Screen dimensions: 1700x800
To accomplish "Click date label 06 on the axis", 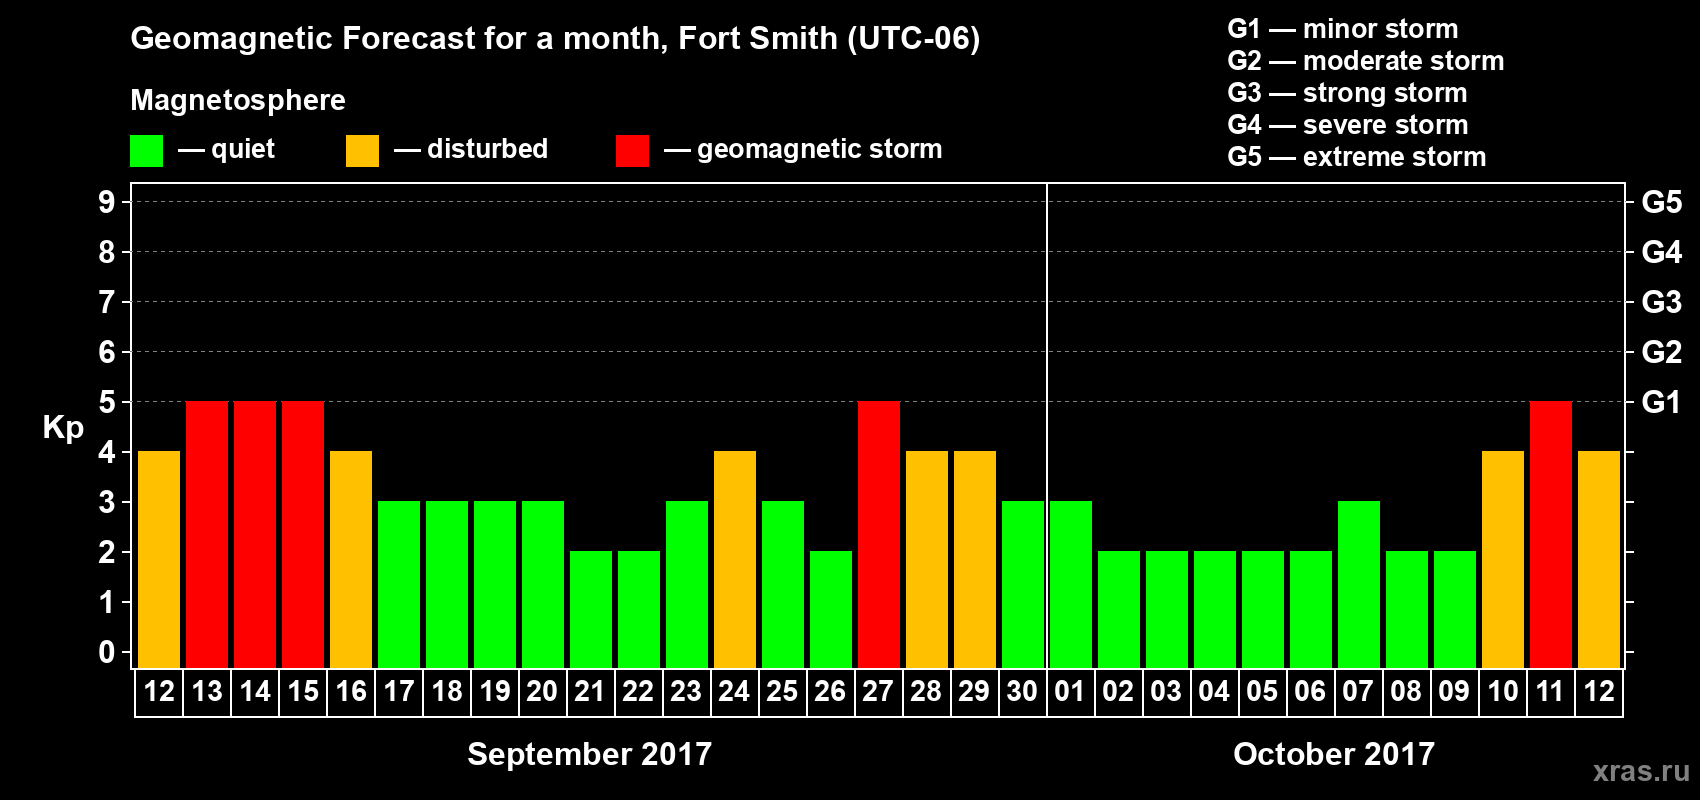I will point(1310,691).
